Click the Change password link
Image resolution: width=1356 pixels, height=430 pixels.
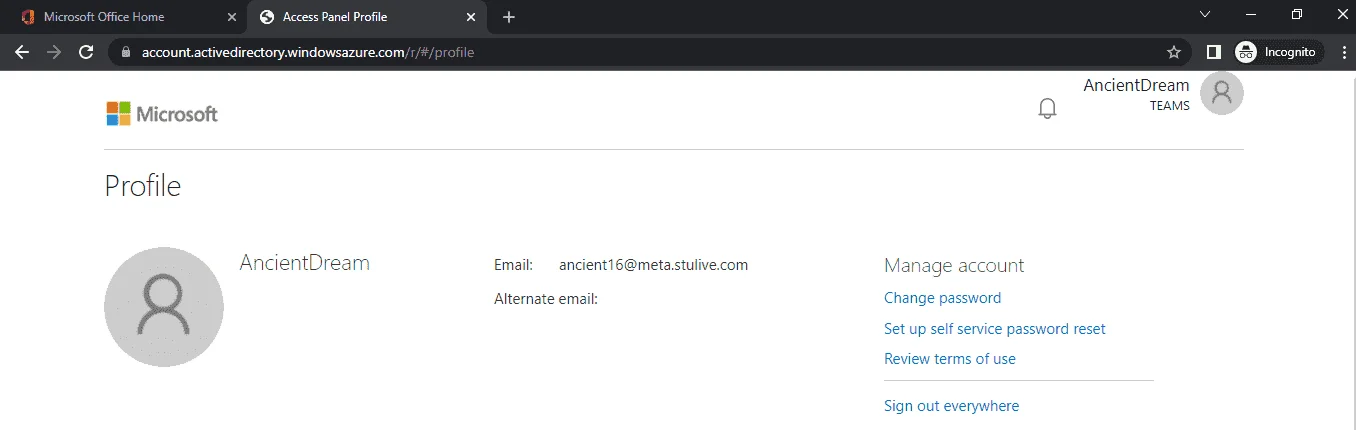point(942,298)
